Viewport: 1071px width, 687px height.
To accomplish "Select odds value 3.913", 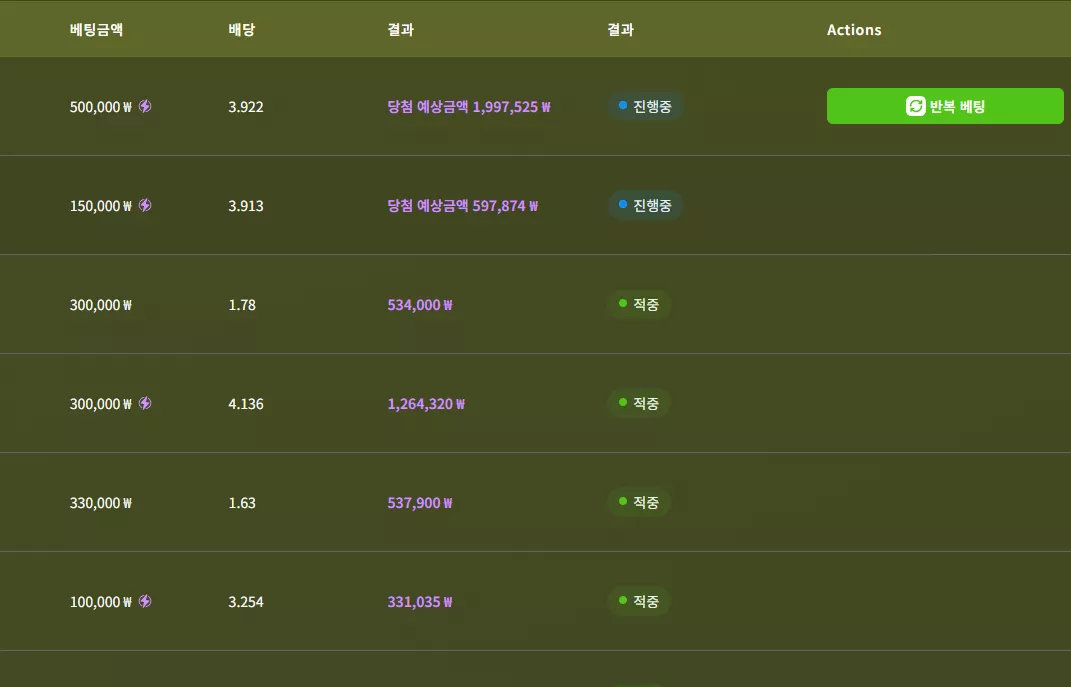I will (x=246, y=206).
